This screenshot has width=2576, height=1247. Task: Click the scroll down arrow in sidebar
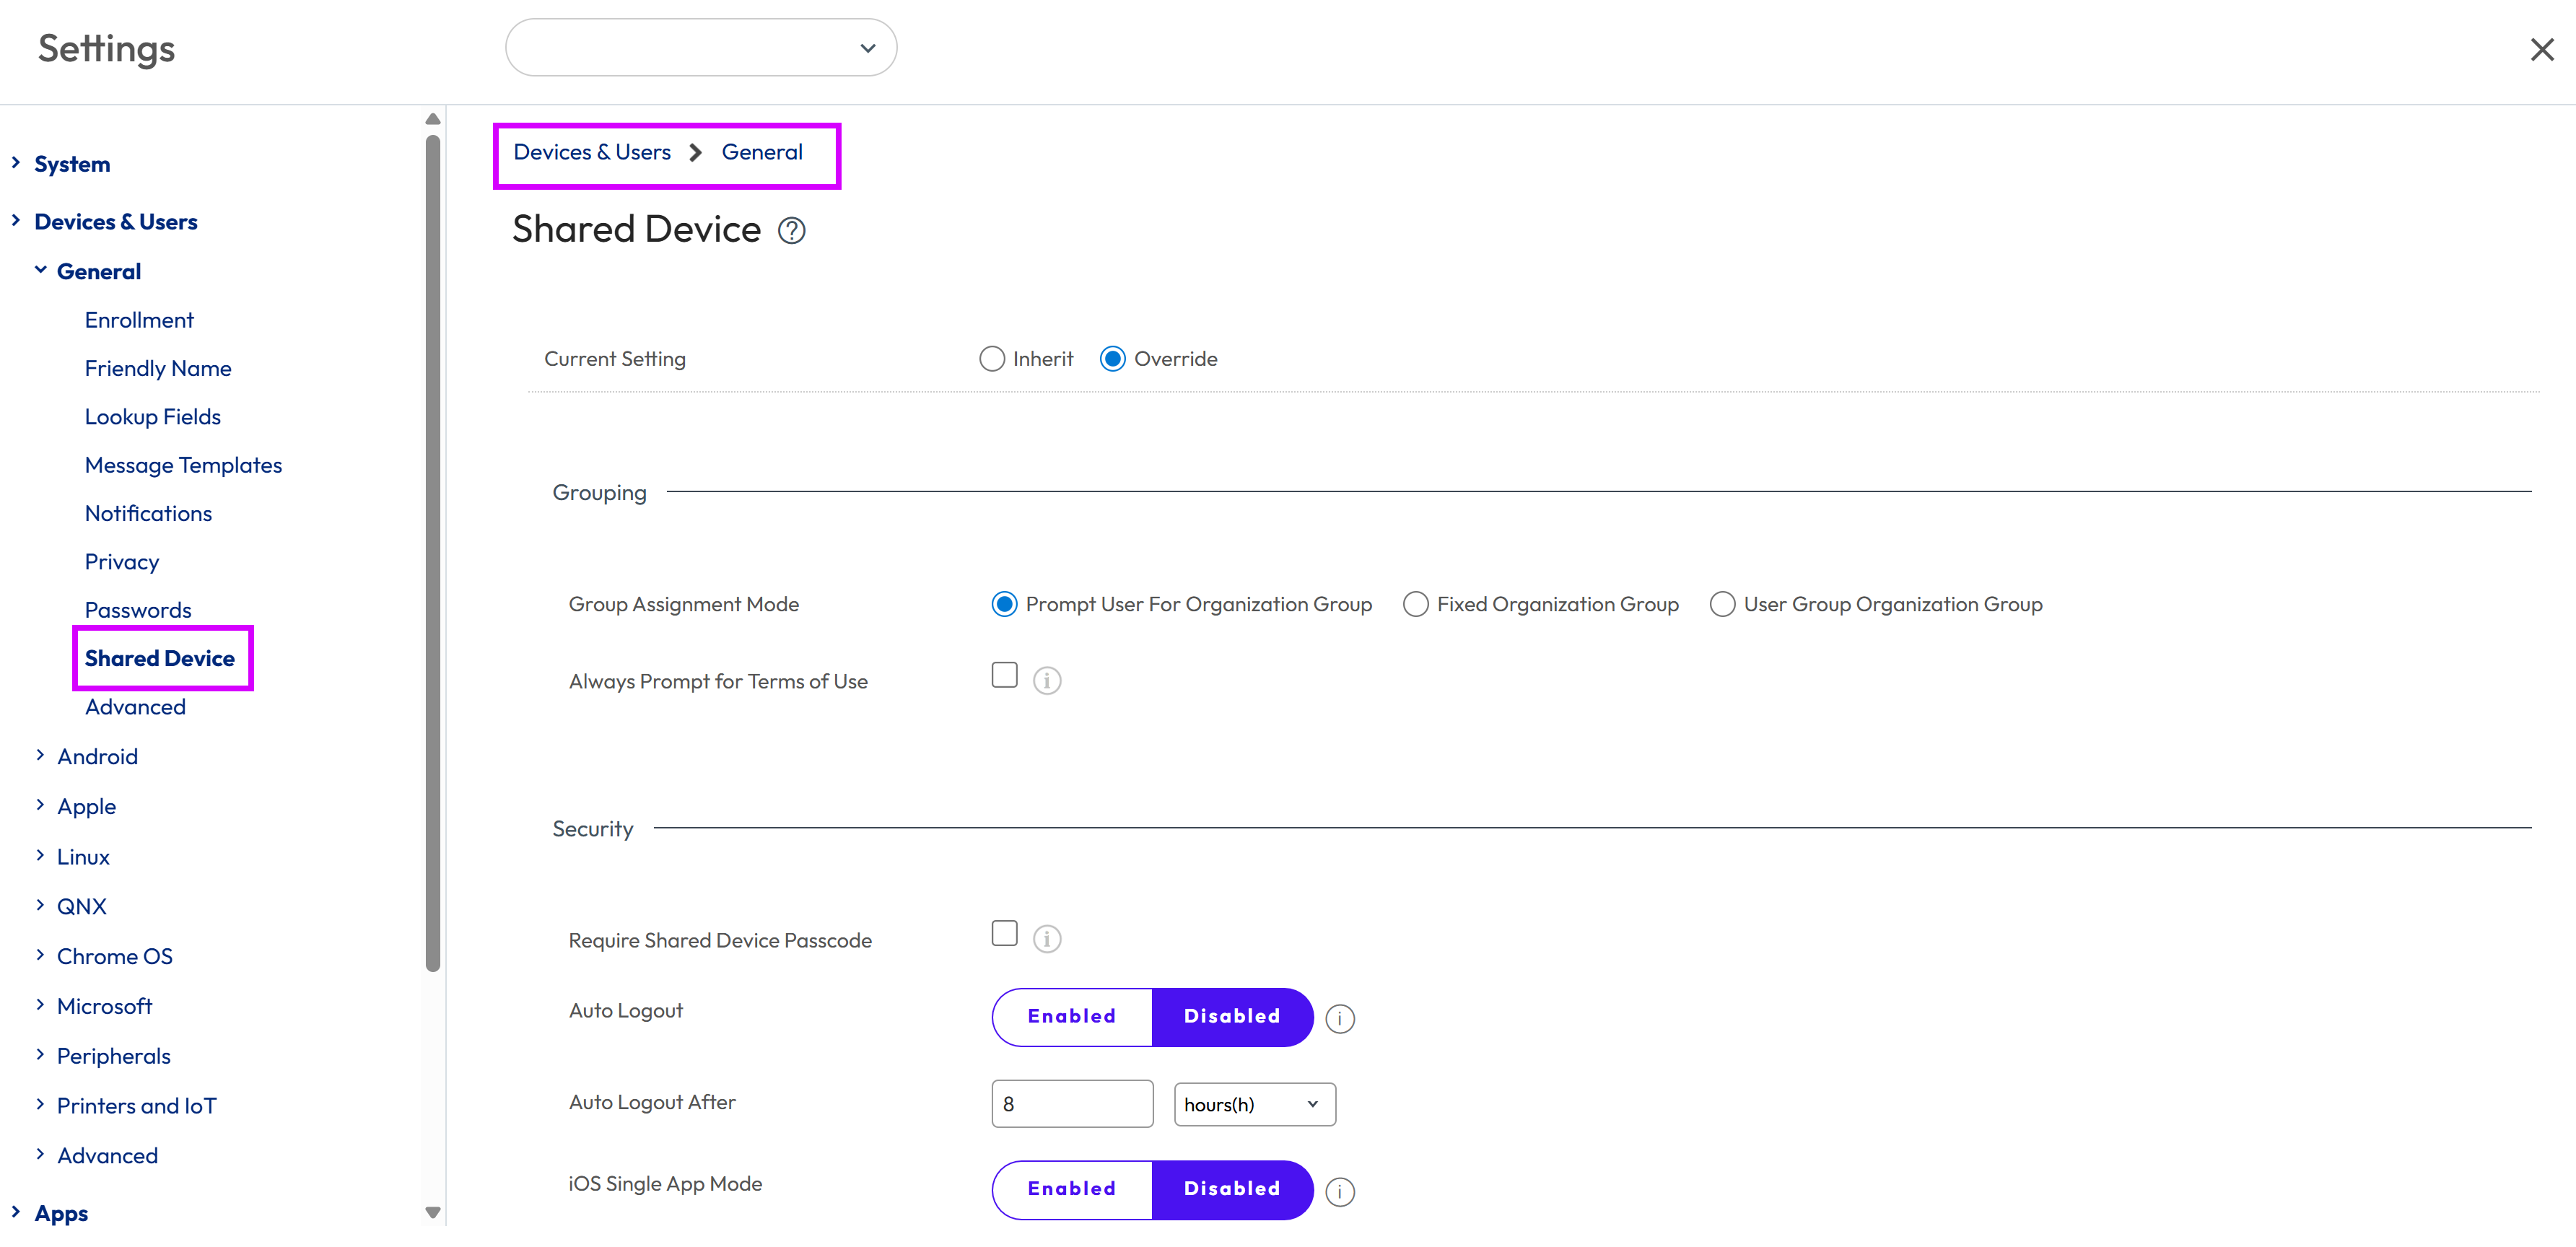[x=432, y=1213]
